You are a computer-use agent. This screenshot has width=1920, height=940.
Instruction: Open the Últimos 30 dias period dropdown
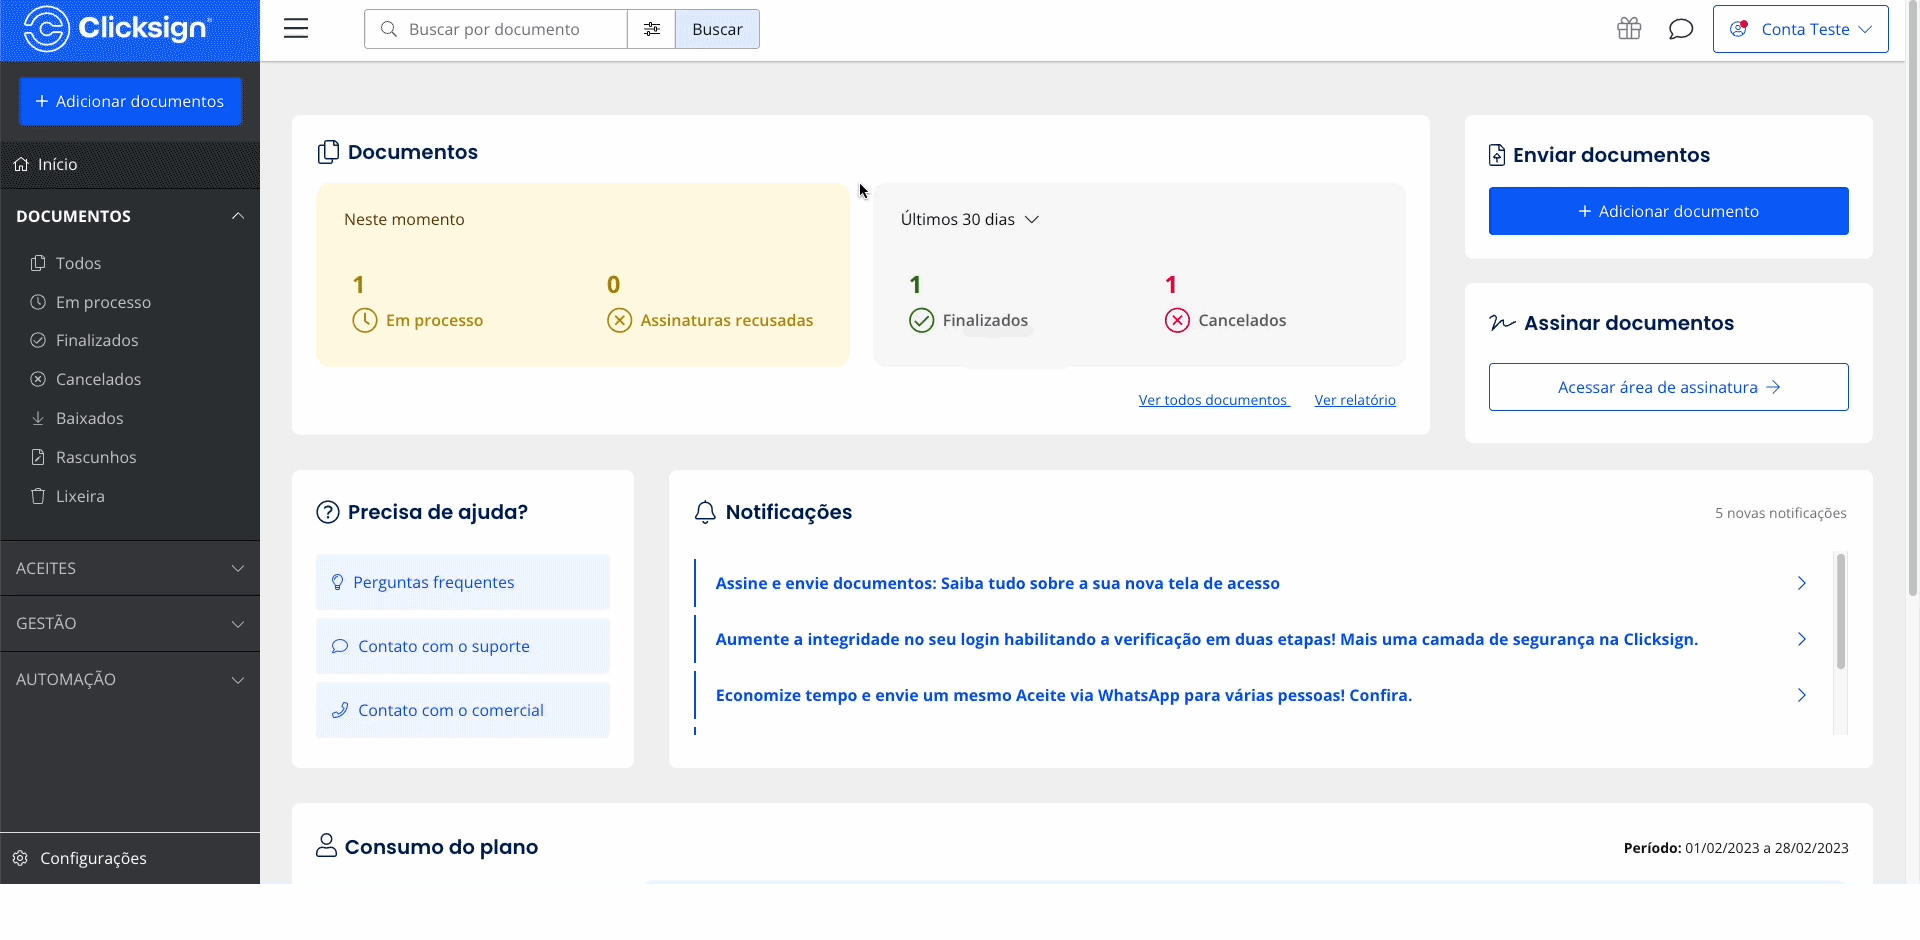pyautogui.click(x=970, y=219)
